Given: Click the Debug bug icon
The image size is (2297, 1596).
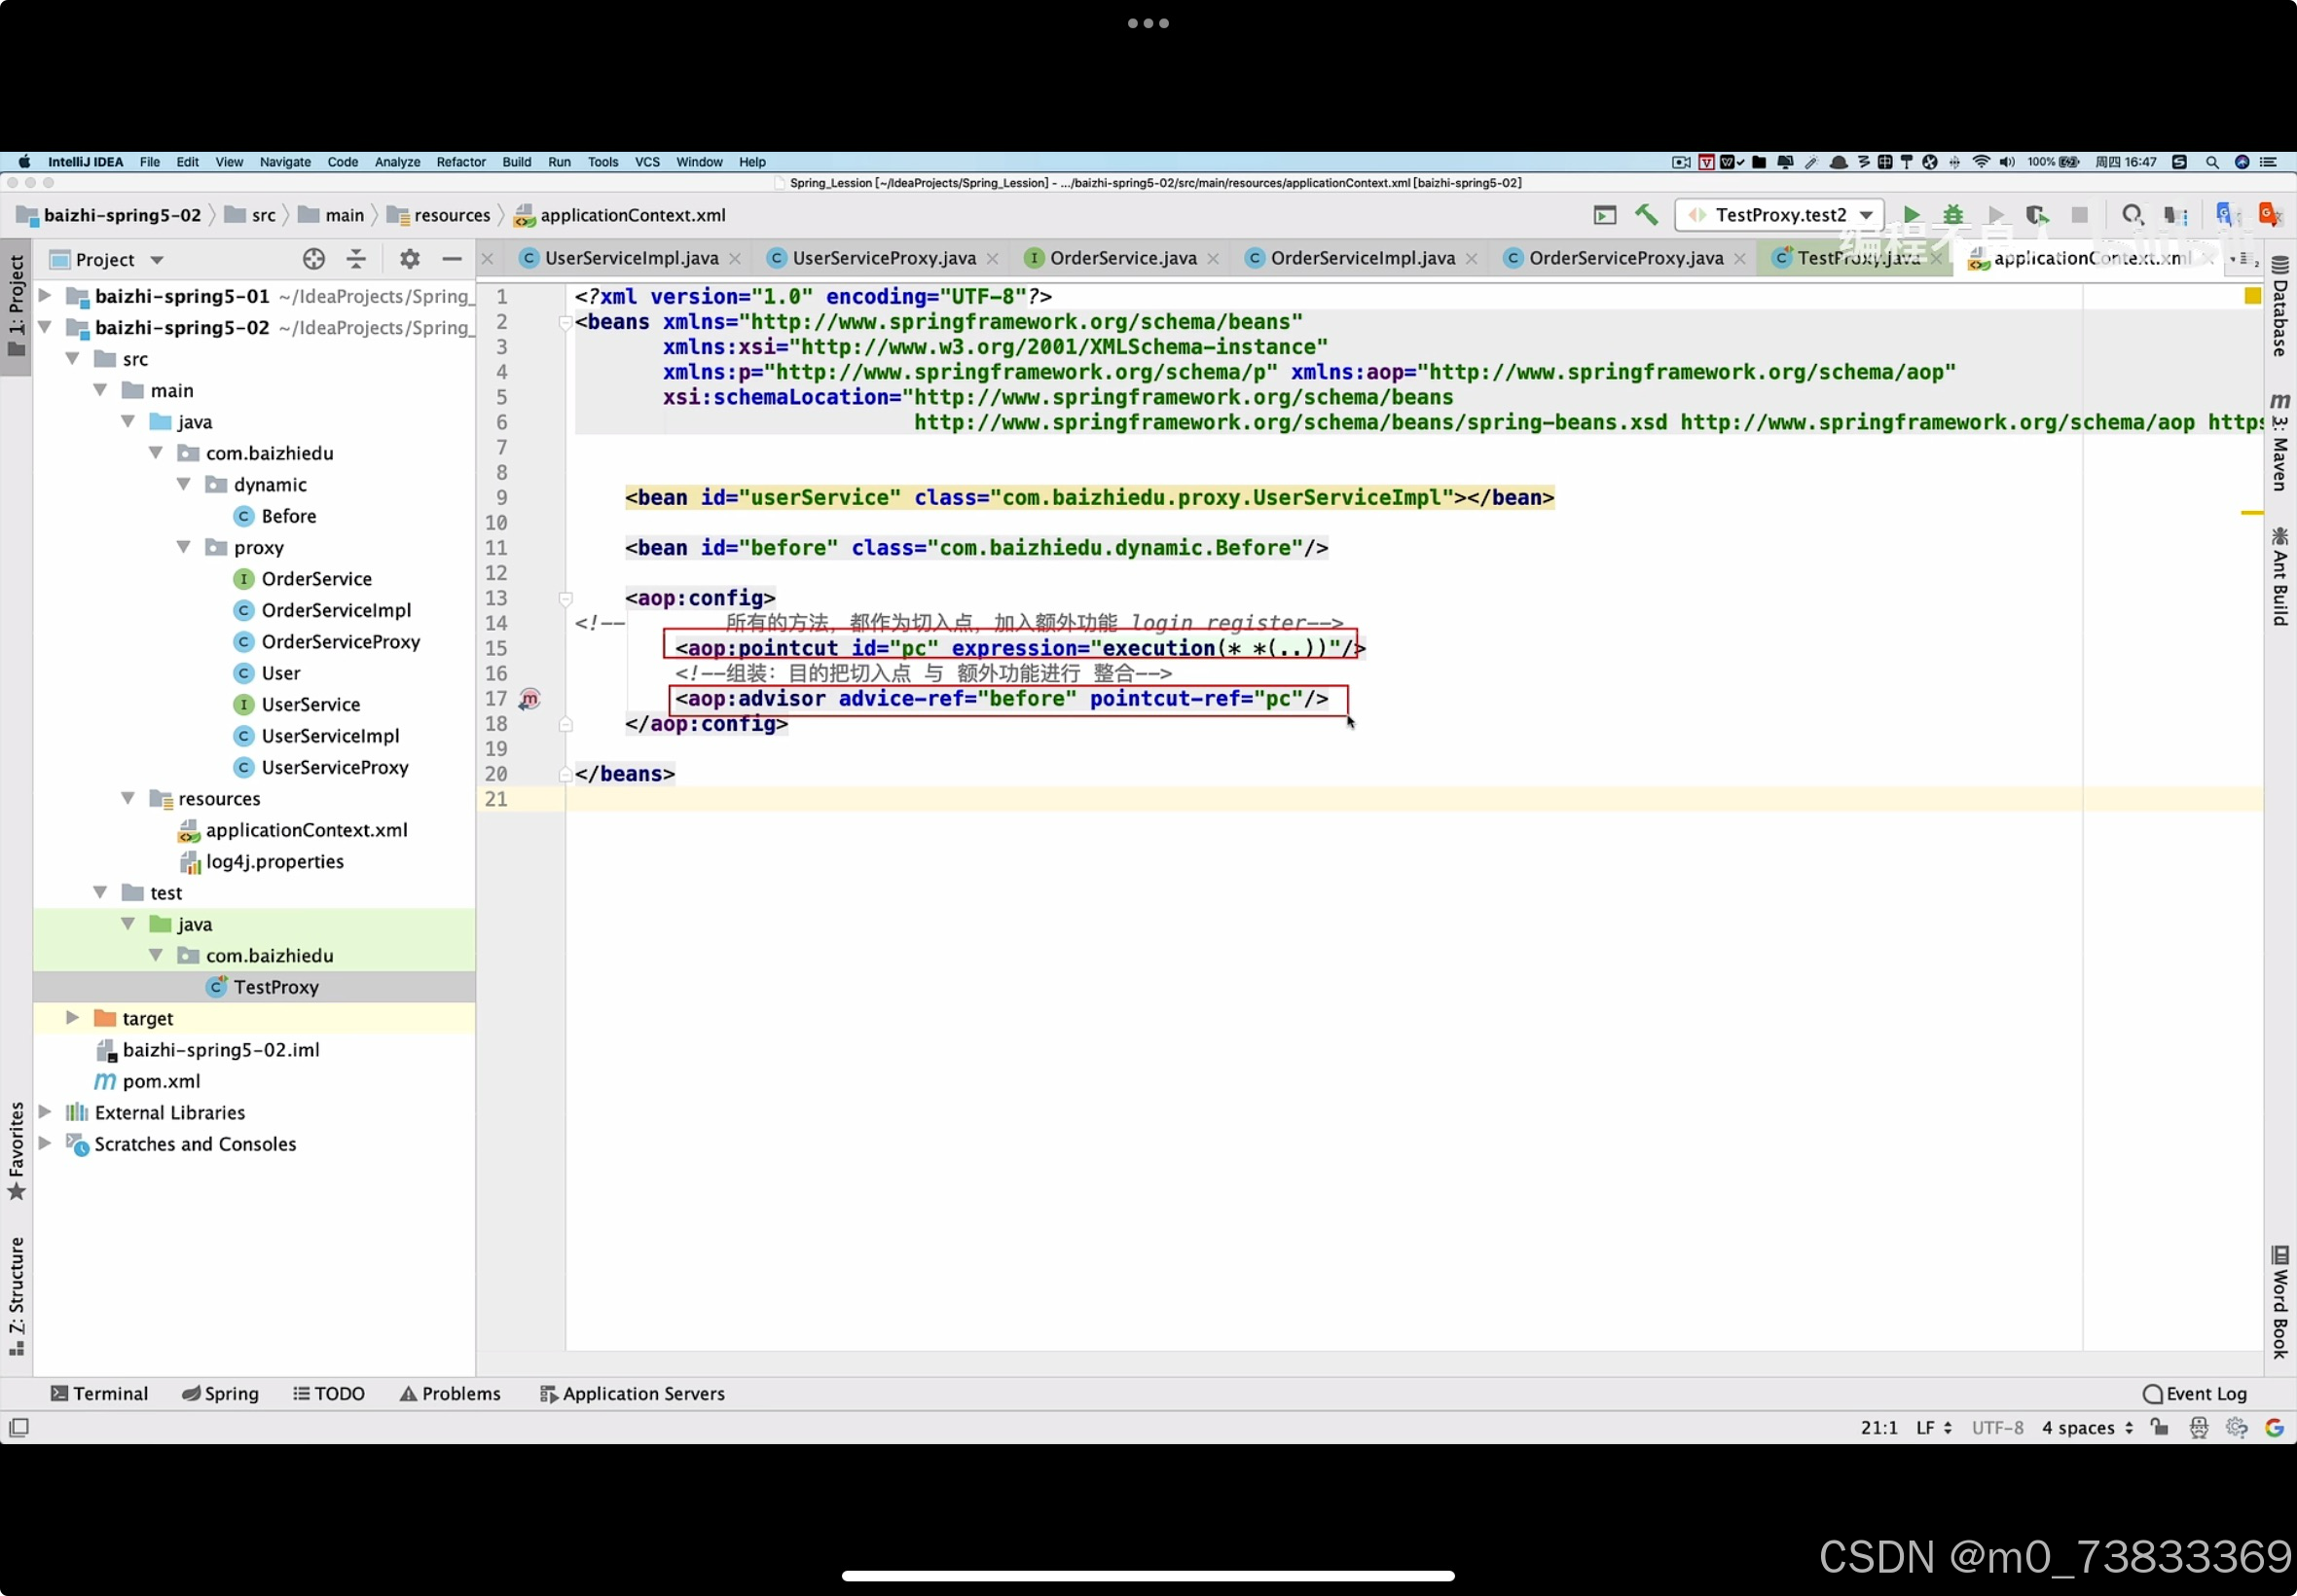Looking at the screenshot, I should tap(1953, 215).
